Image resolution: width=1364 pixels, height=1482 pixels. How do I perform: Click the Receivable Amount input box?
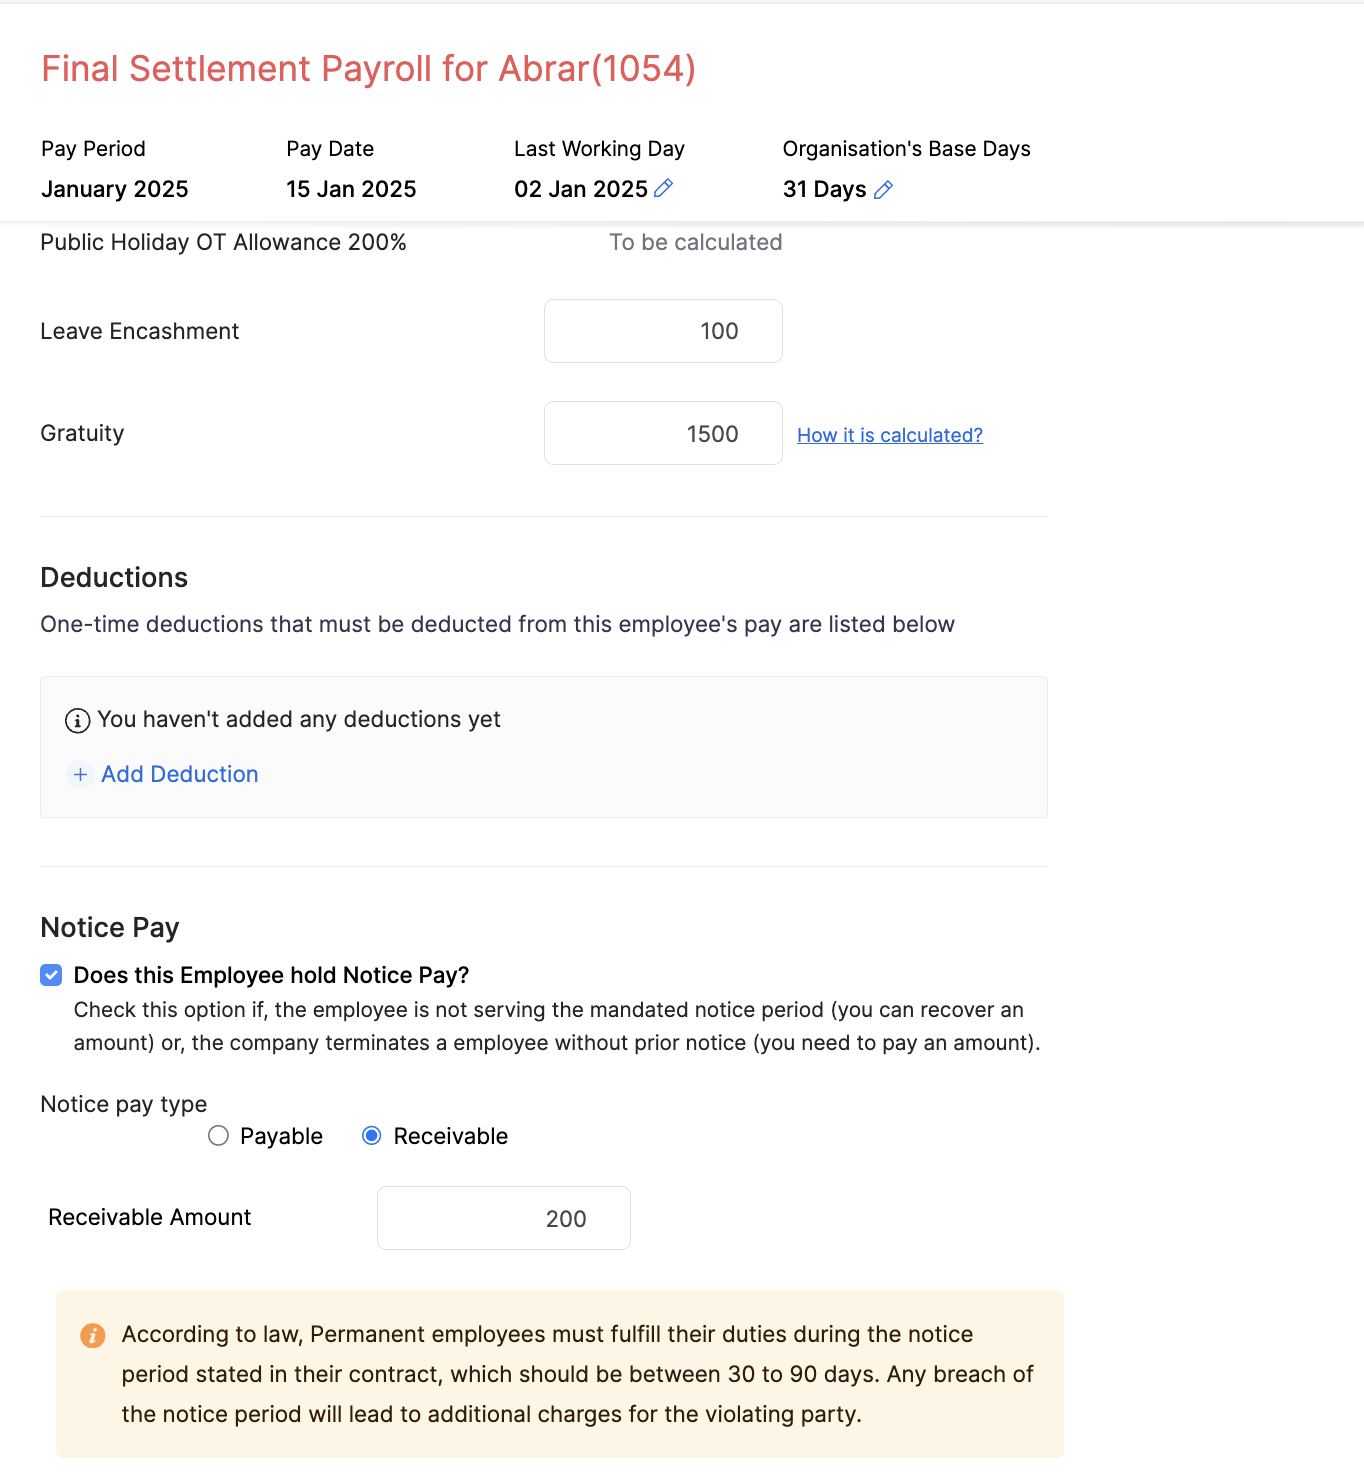pos(503,1218)
